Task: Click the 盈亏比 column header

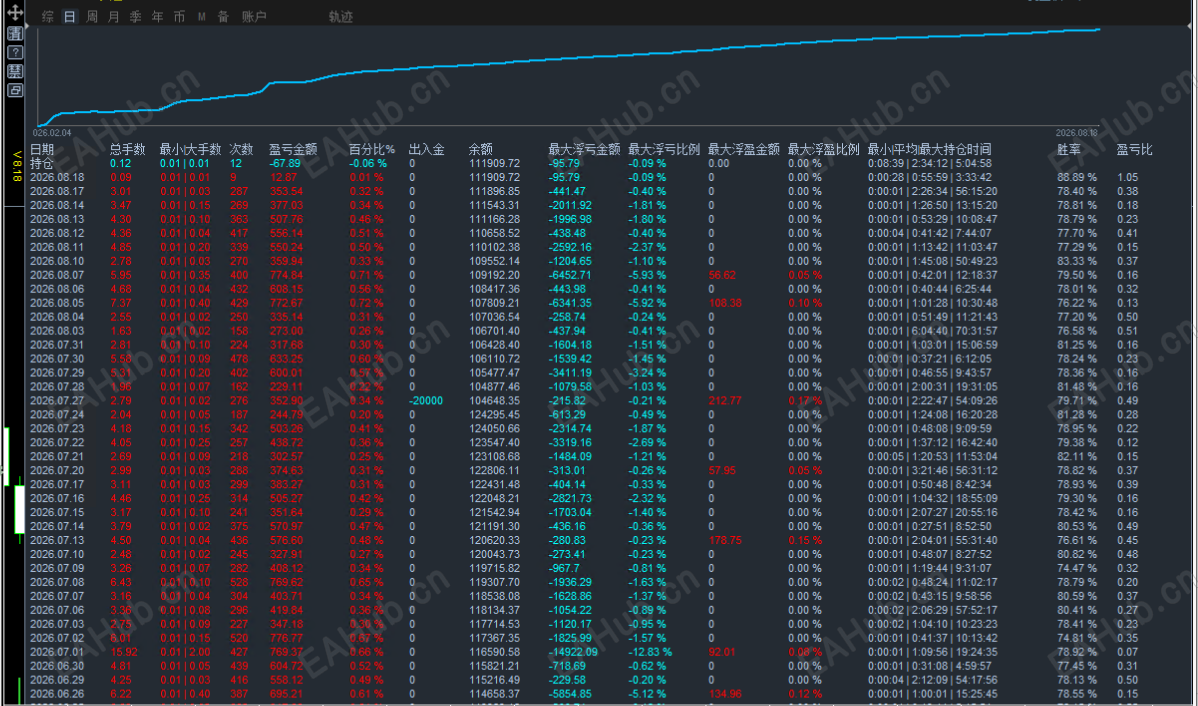Action: [x=1135, y=150]
